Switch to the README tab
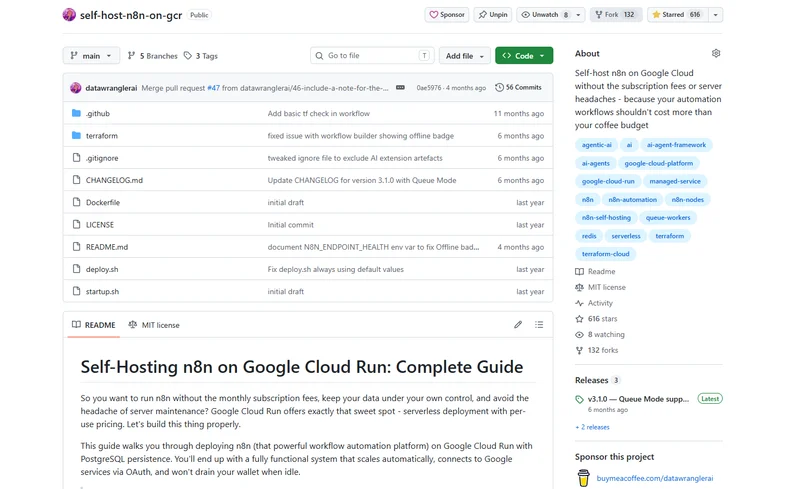Image resolution: width=800 pixels, height=489 pixels. [93, 325]
